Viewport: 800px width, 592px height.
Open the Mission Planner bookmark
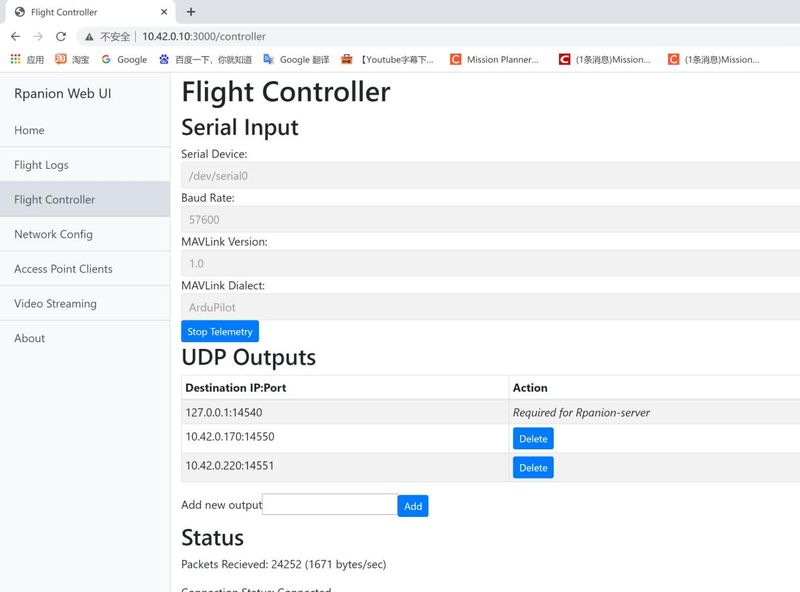click(x=494, y=60)
